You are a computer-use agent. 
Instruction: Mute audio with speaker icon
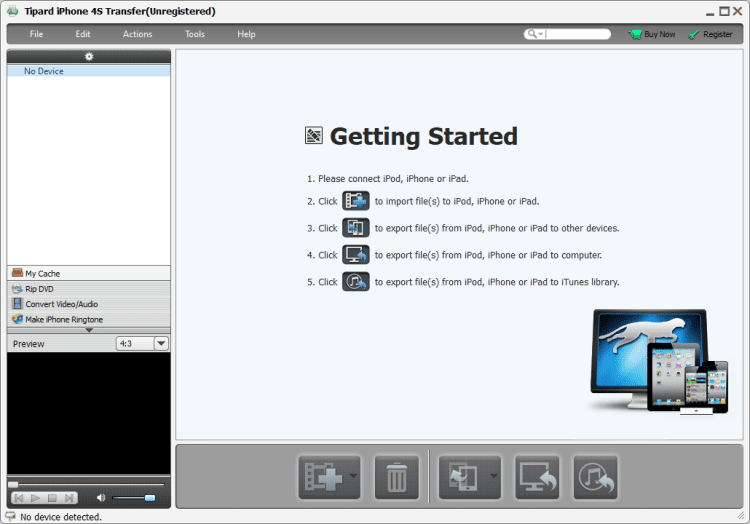point(101,498)
